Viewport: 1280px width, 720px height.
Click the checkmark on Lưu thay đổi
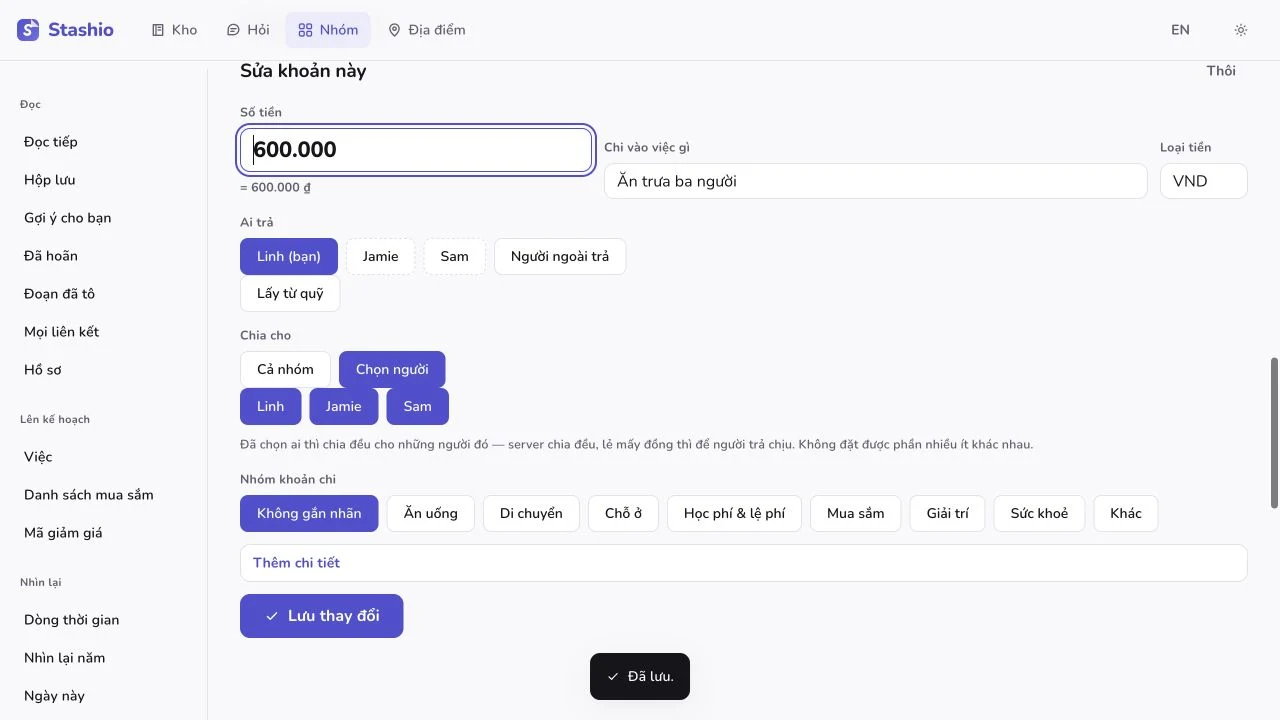271,616
